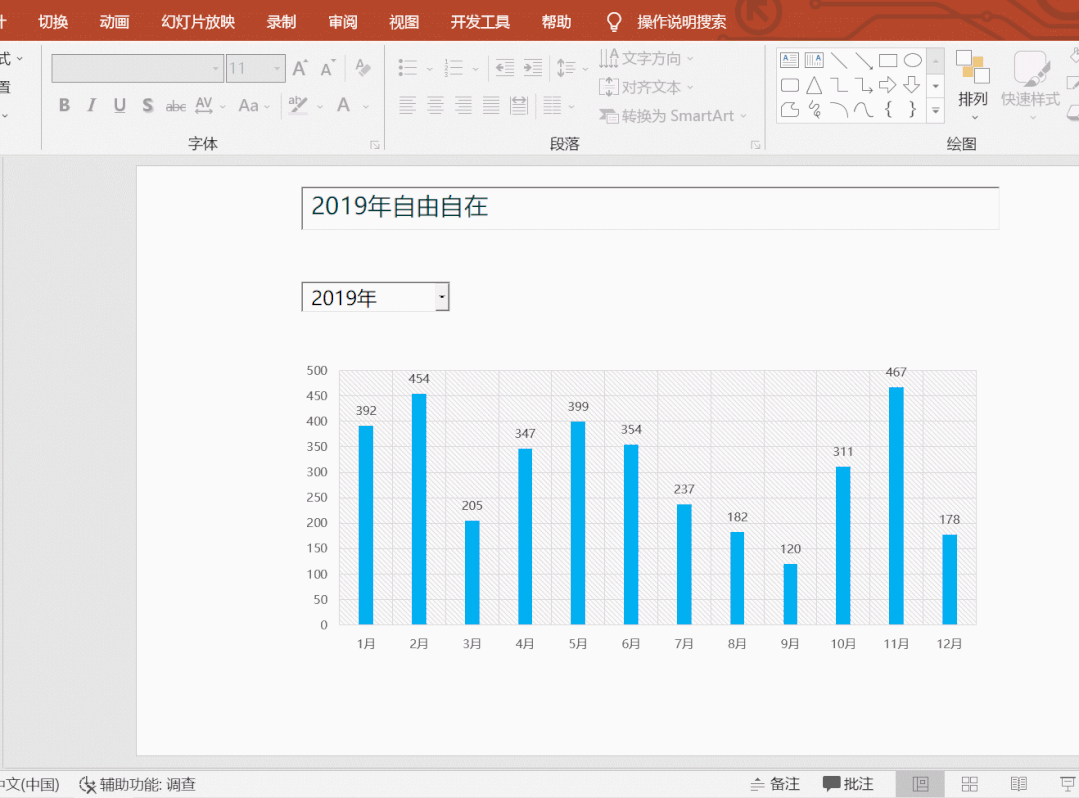Image resolution: width=1079 pixels, height=798 pixels.
Task: Click the 操作说明搜索 search box
Action: 681,22
